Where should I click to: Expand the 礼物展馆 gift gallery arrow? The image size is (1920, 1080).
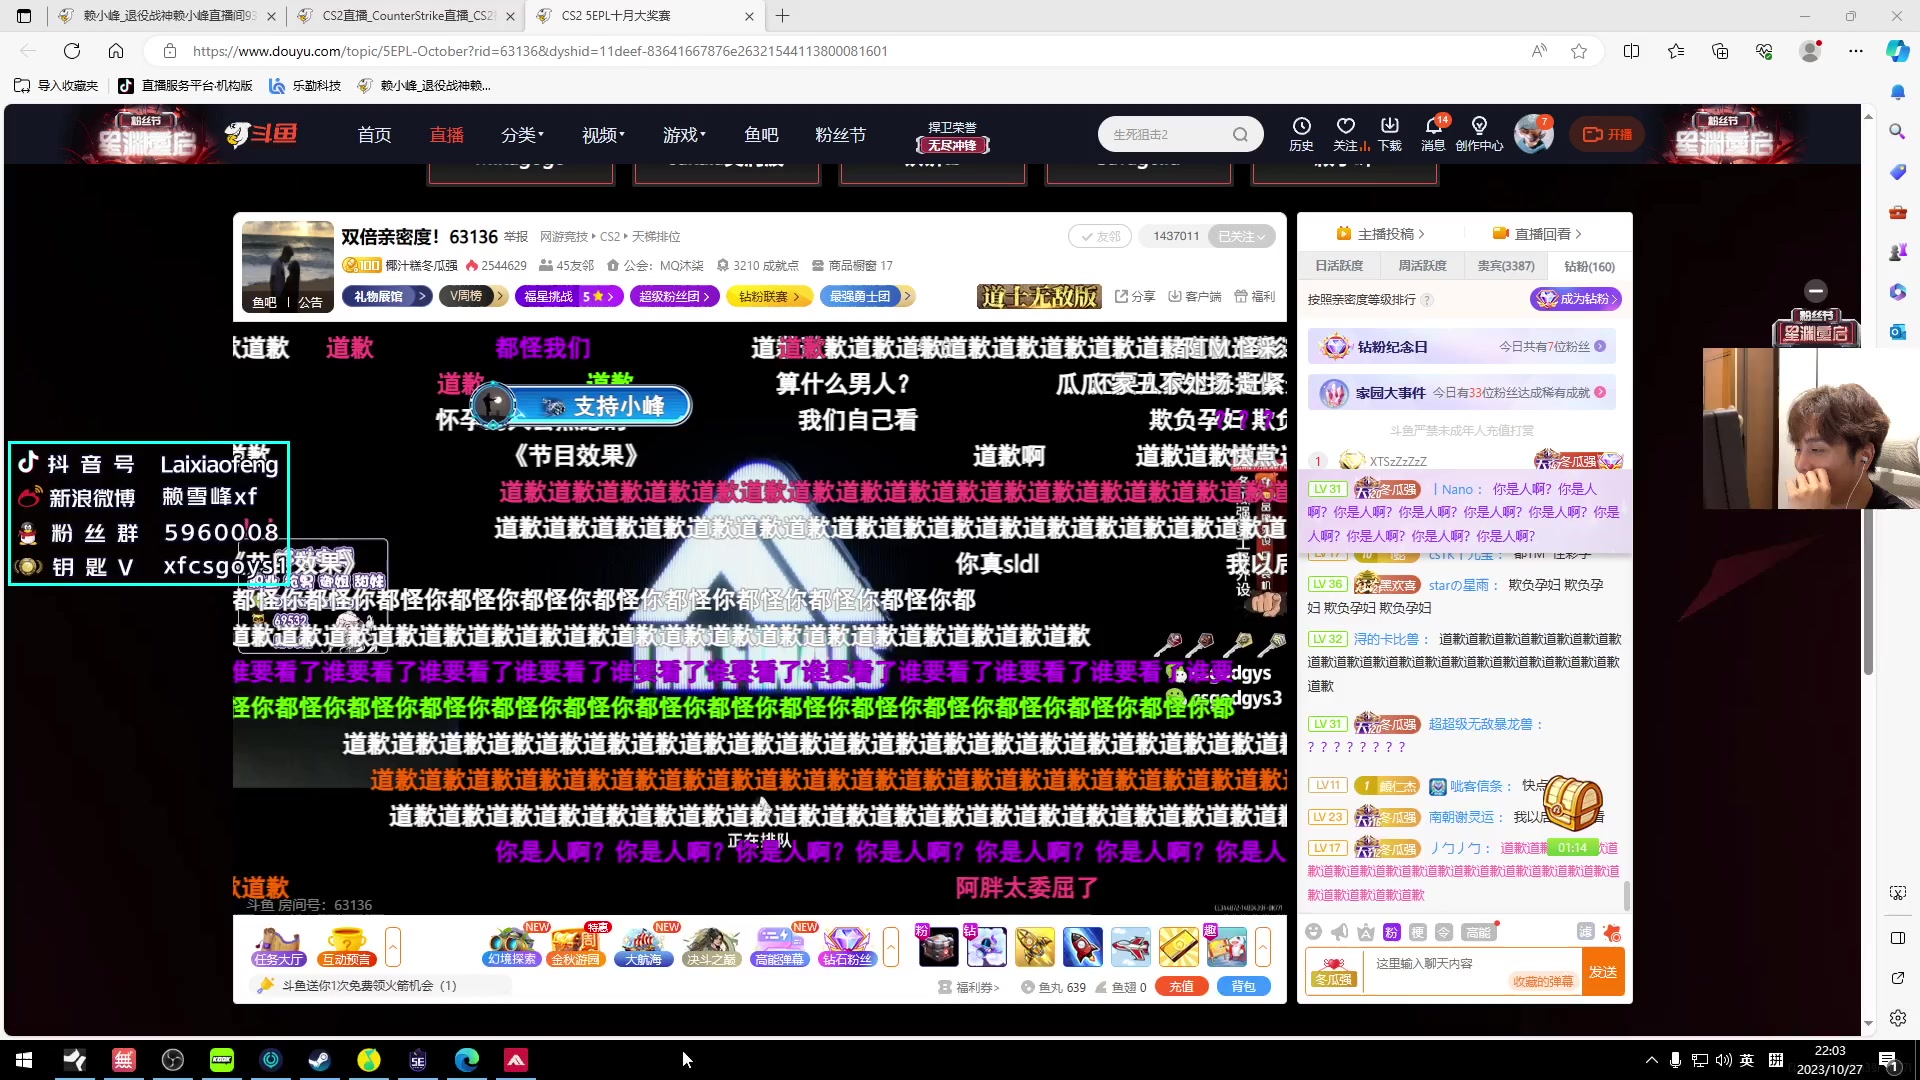pyautogui.click(x=423, y=296)
